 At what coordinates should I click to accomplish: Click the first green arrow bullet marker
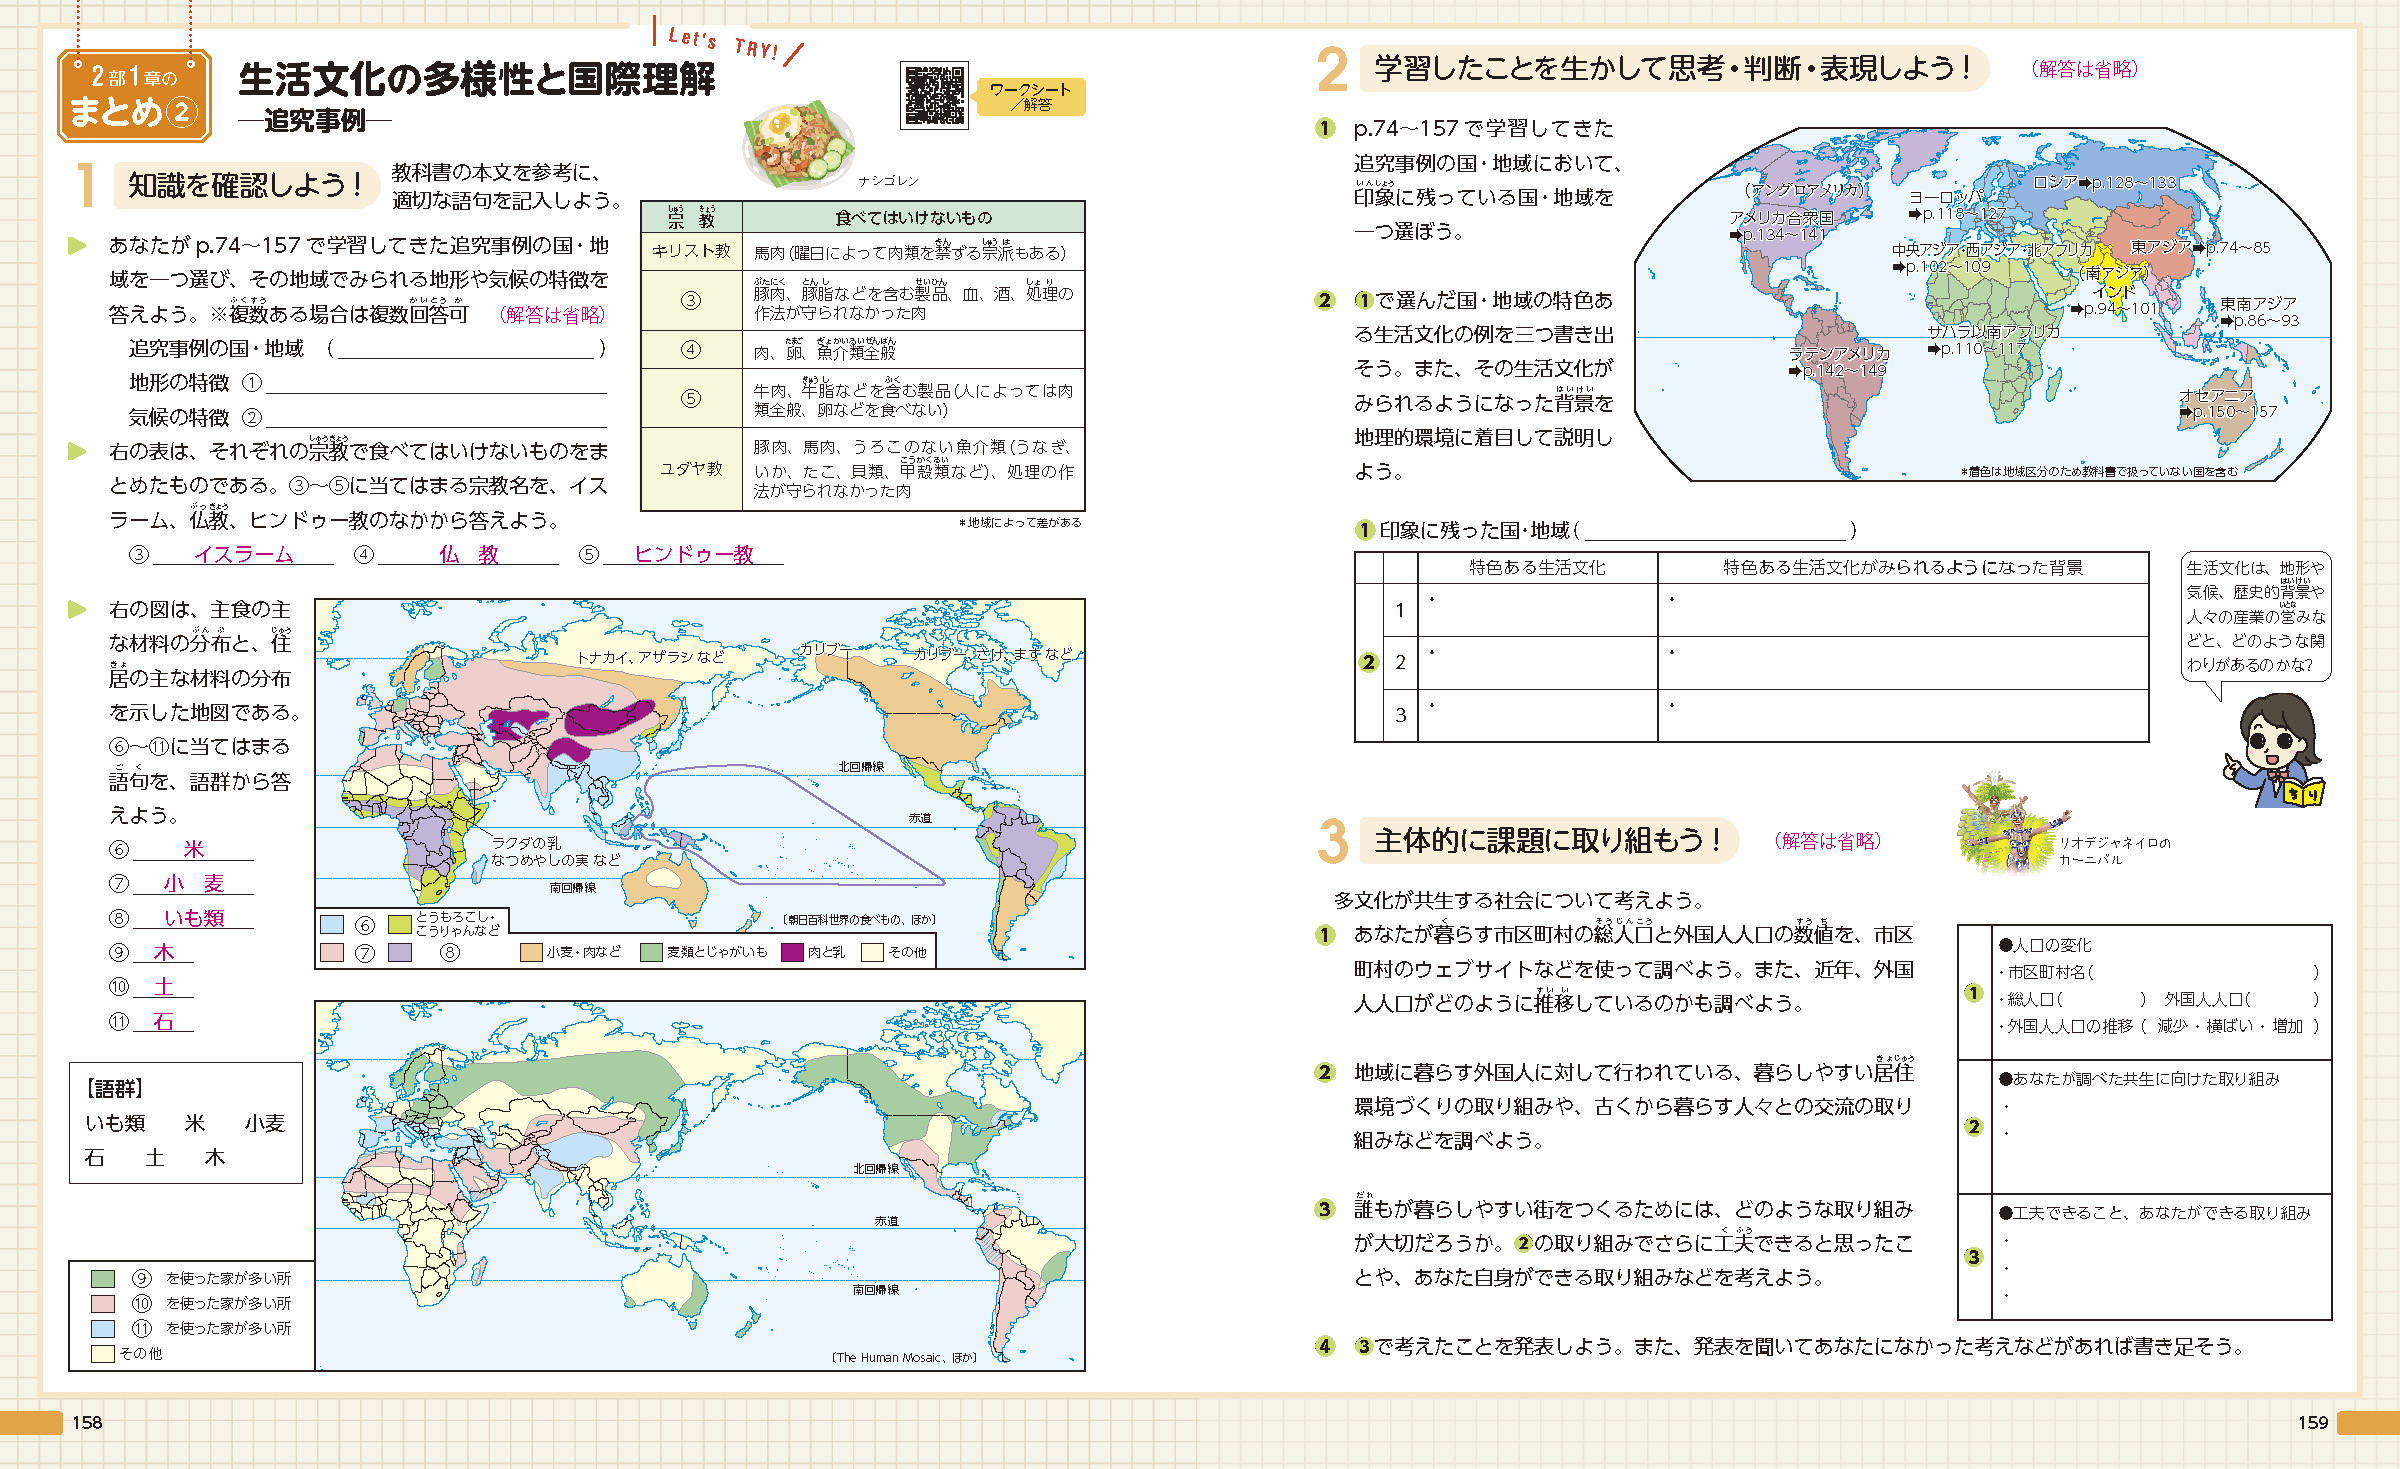(77, 246)
